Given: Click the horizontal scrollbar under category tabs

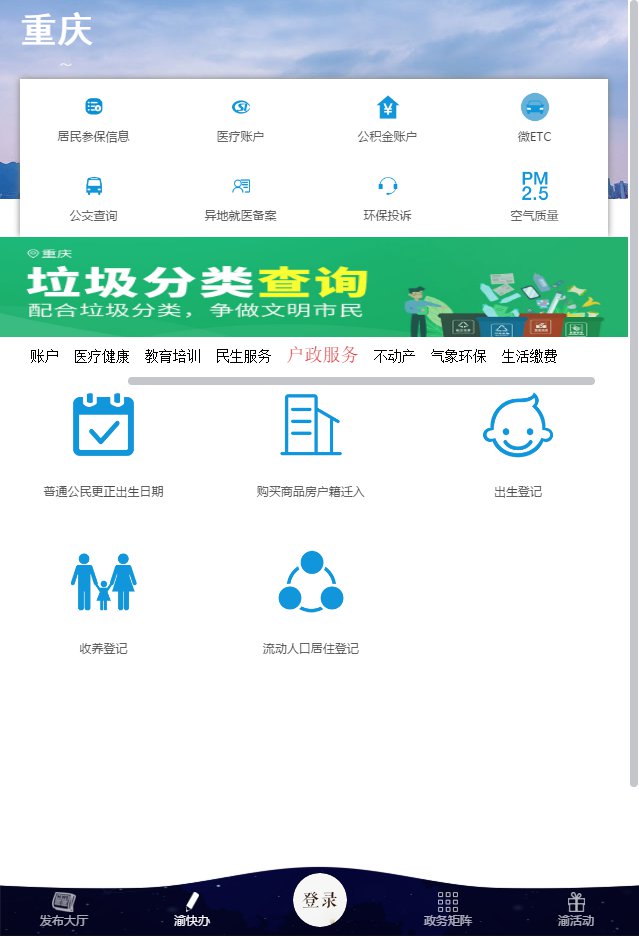Looking at the screenshot, I should coord(360,381).
